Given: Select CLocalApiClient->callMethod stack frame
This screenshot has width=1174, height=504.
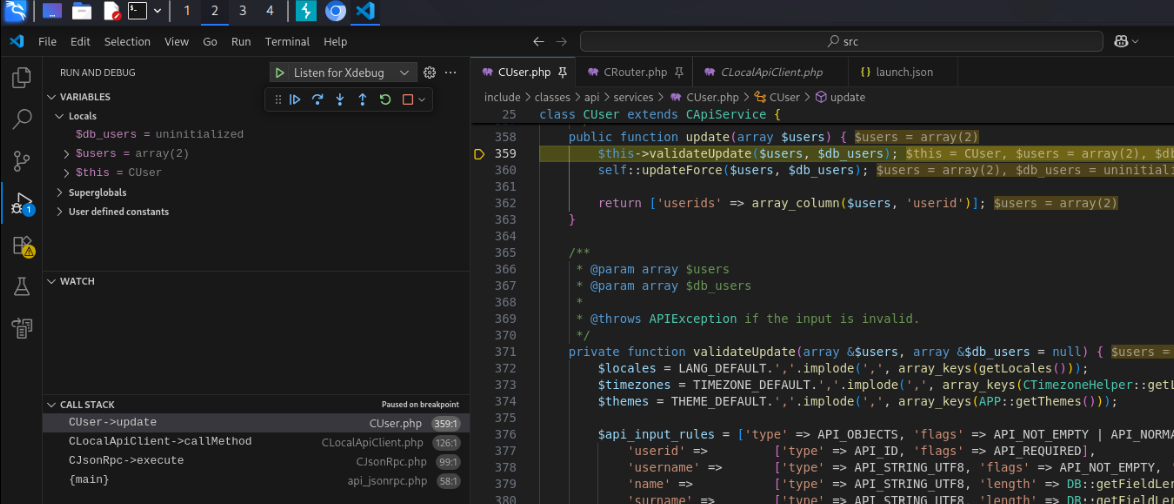Looking at the screenshot, I should tap(256, 442).
